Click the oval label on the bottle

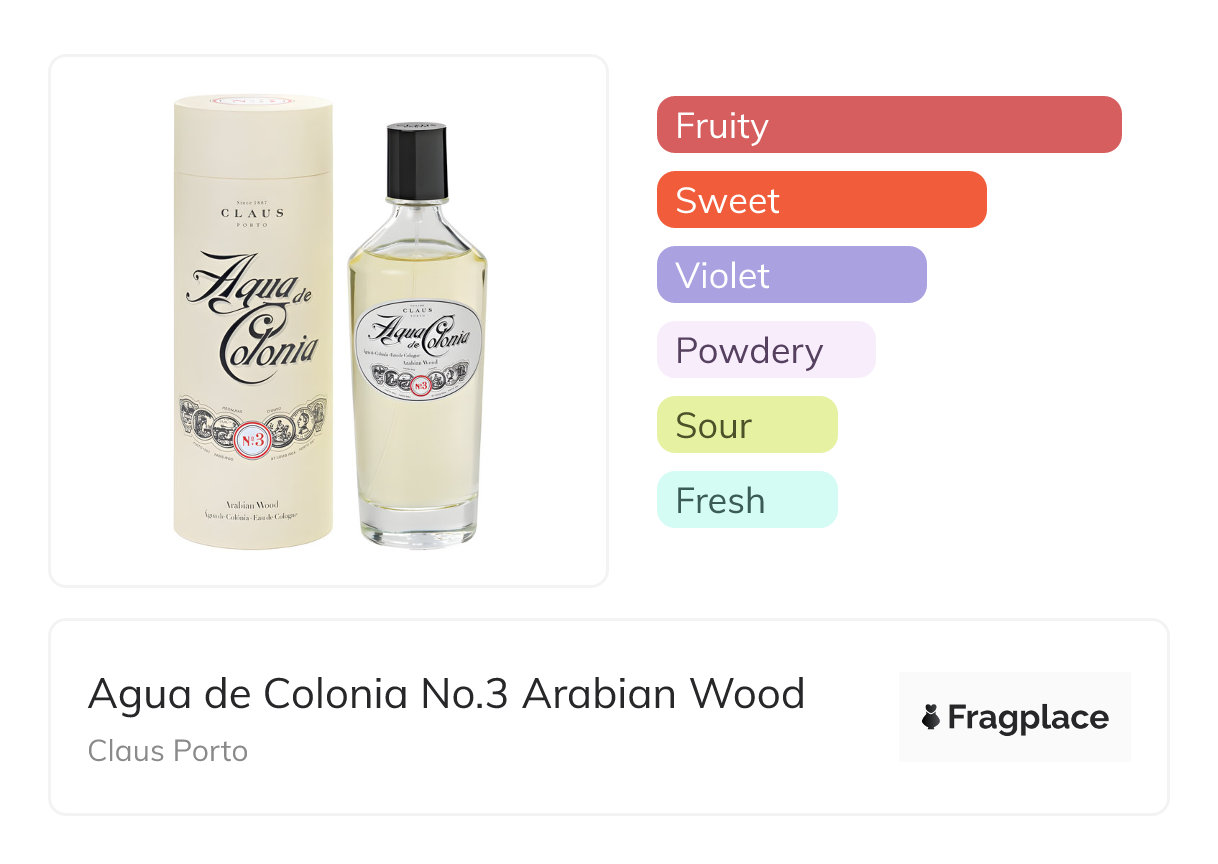point(419,351)
